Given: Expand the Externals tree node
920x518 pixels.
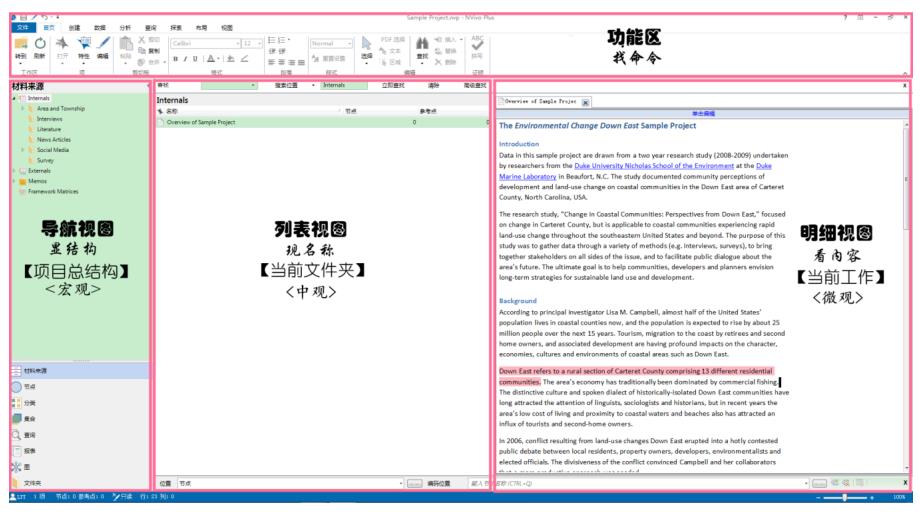Looking at the screenshot, I should click(x=15, y=171).
